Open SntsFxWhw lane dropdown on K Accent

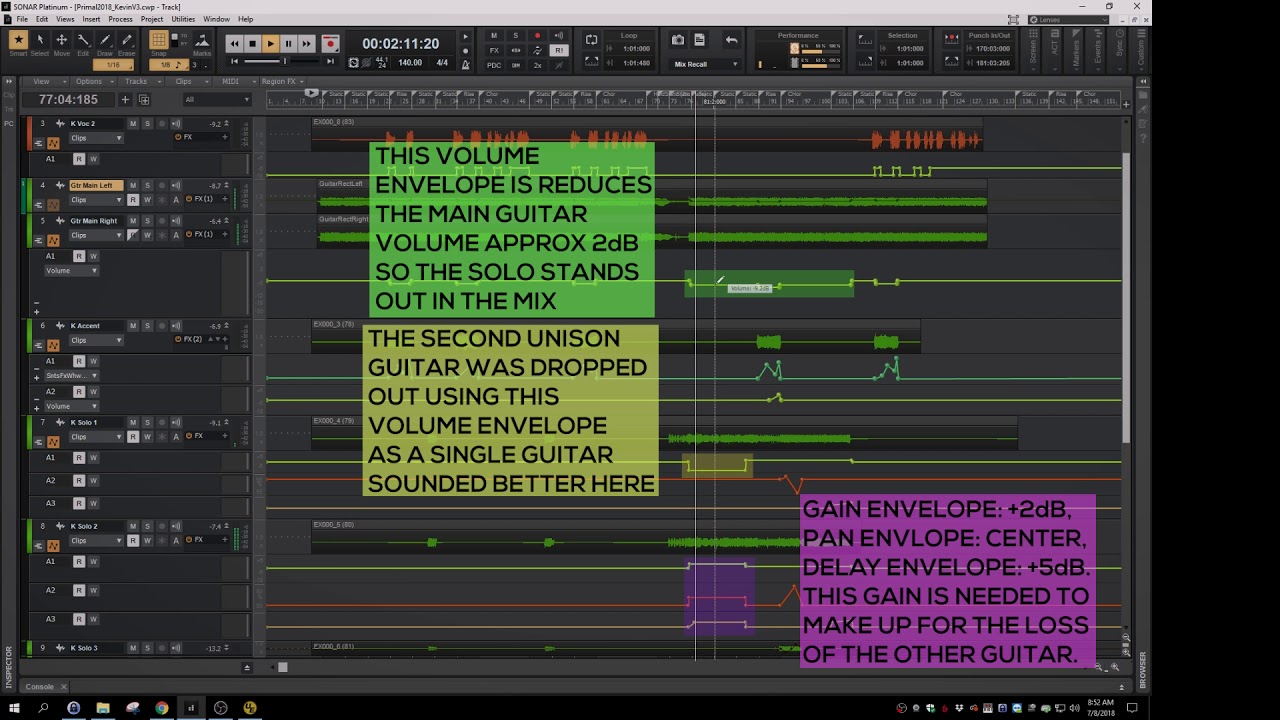tap(71, 376)
